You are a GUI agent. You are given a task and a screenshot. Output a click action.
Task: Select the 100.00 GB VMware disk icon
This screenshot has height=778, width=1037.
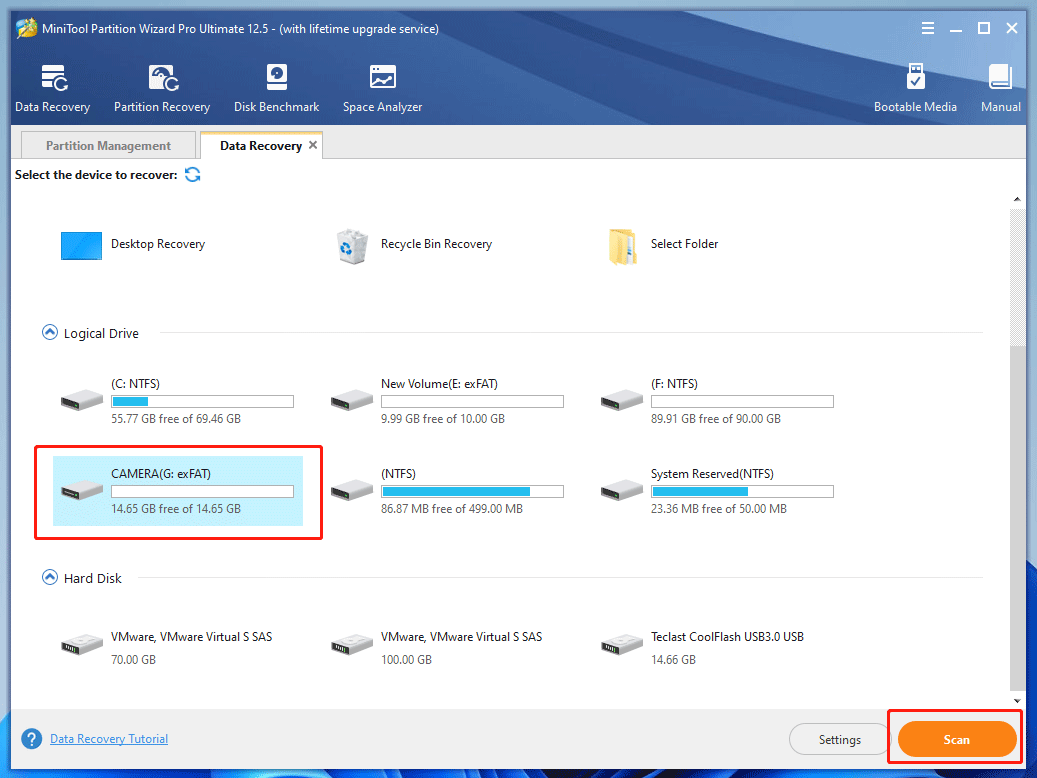click(x=352, y=644)
